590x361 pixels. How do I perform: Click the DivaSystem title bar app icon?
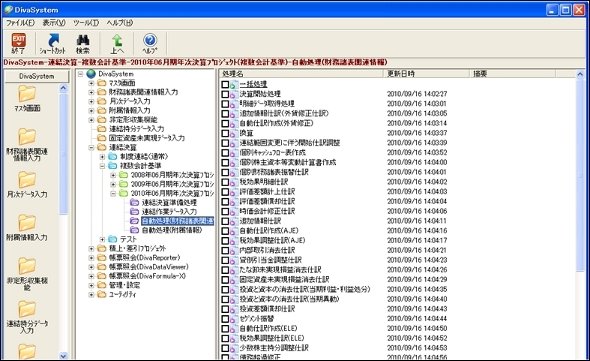click(x=8, y=9)
